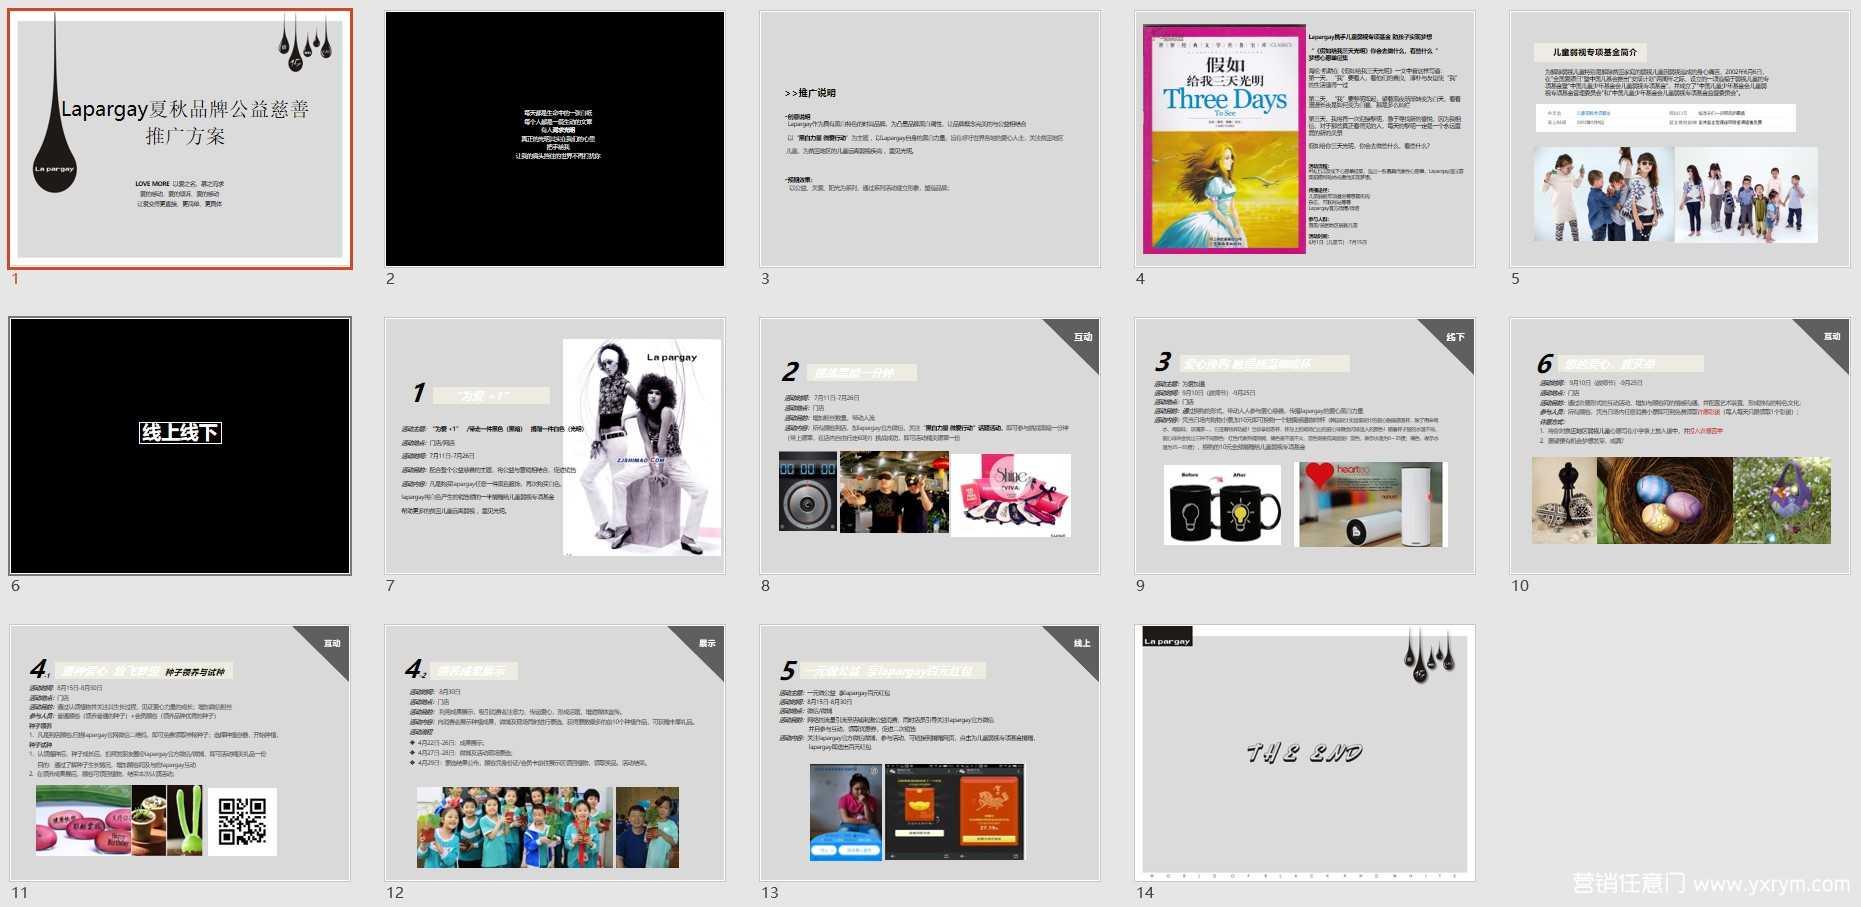Select slide 7 with fashion models photo

point(555,446)
